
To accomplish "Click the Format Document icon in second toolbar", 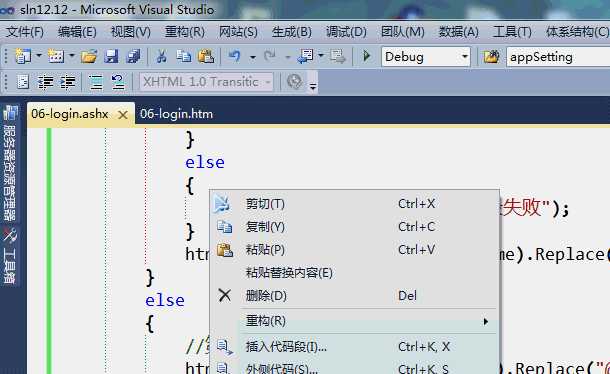I will click(23, 82).
